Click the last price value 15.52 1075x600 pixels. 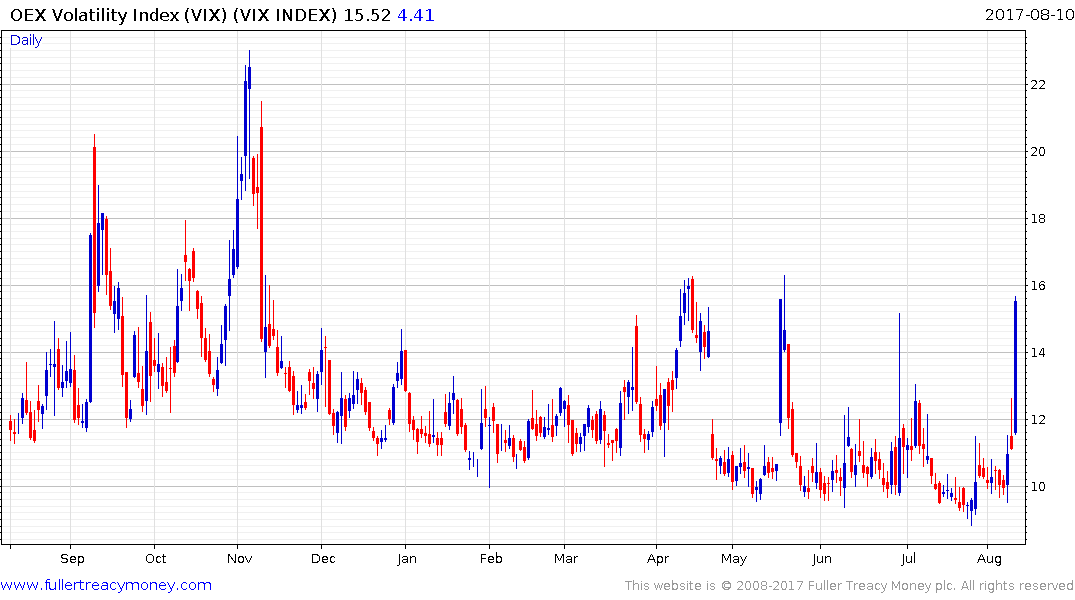[367, 15]
